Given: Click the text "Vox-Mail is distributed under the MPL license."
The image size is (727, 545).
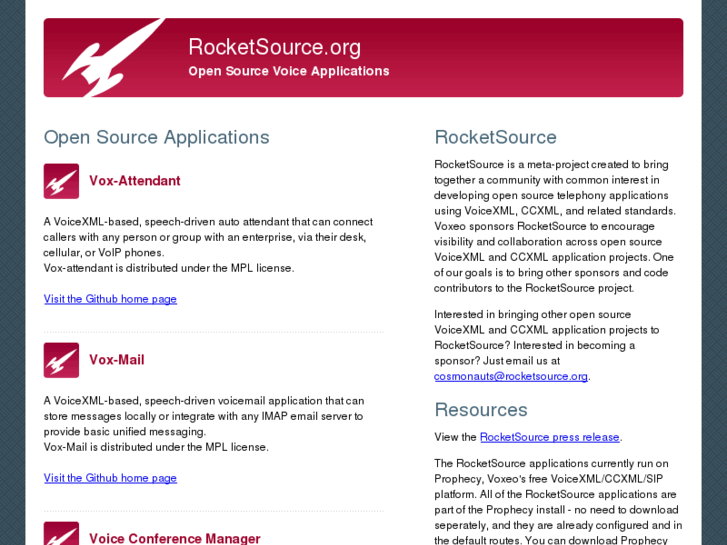Looking at the screenshot, I should 156,447.
